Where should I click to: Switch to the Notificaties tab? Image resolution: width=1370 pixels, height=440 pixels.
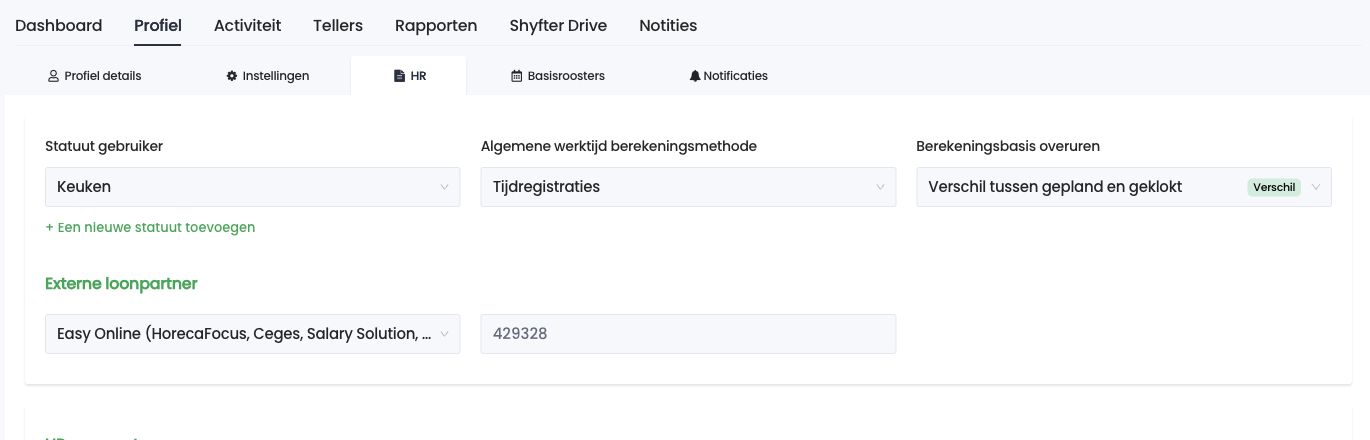[728, 75]
